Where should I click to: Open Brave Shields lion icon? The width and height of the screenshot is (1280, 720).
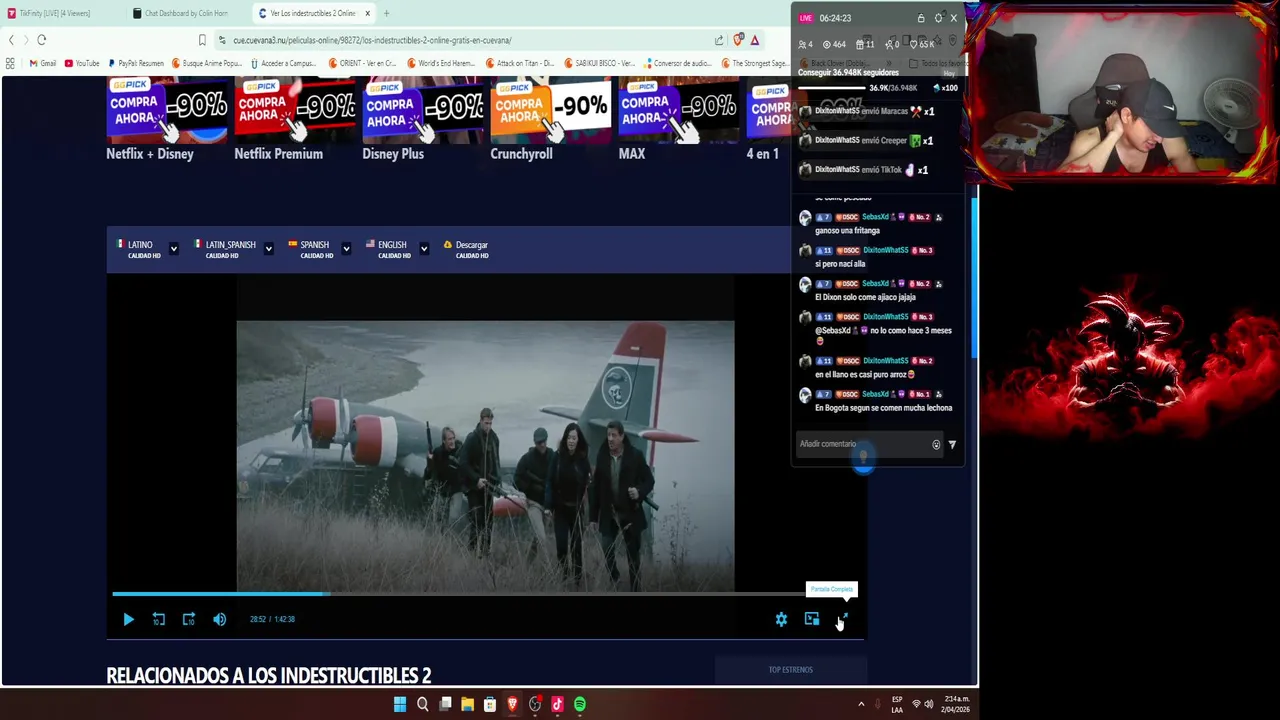point(738,40)
